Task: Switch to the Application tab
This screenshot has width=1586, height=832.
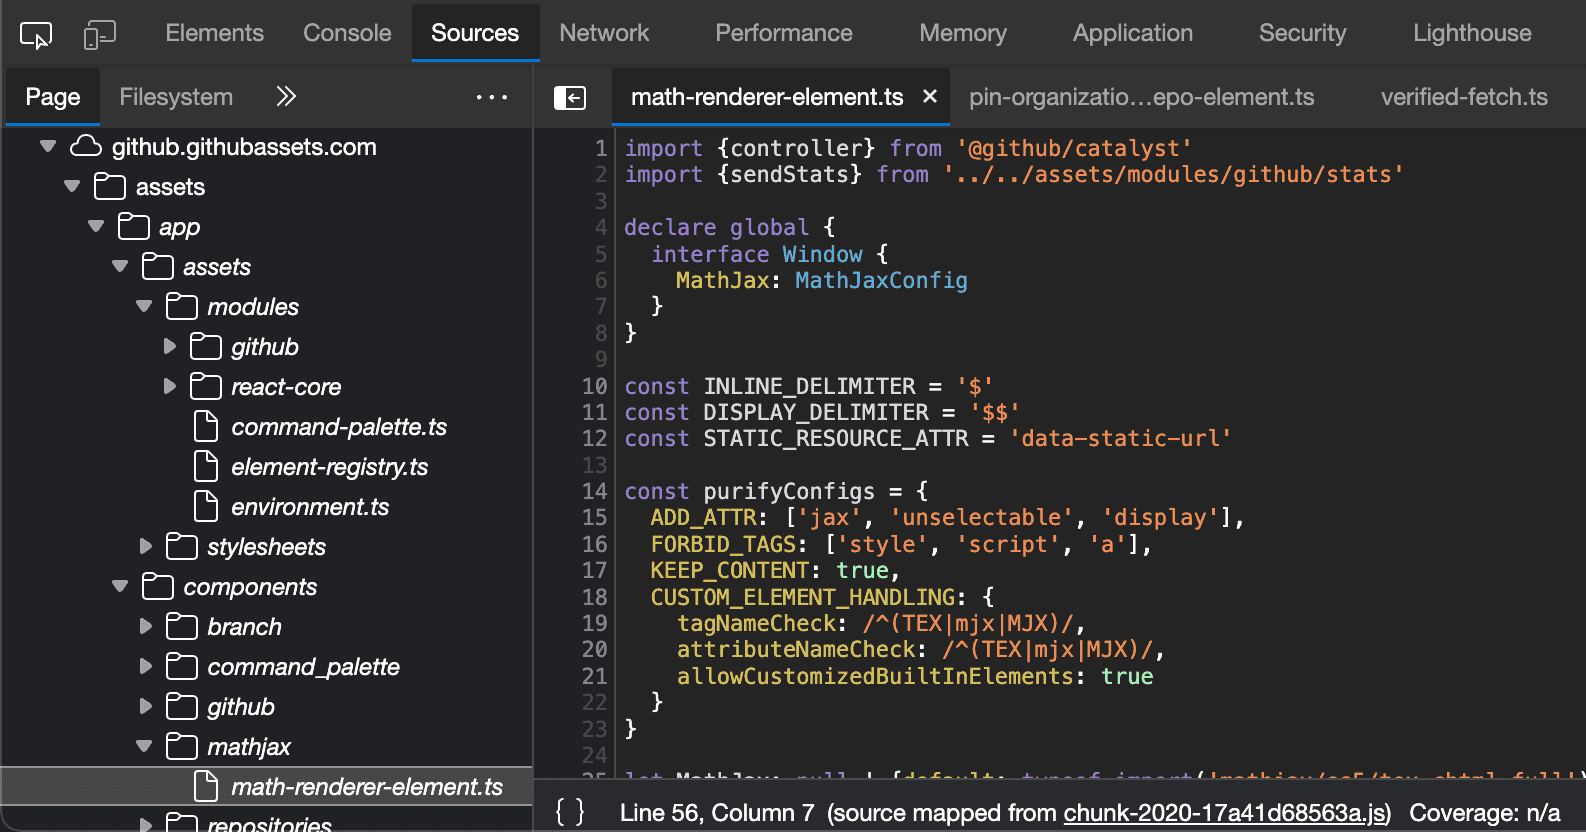Action: [1133, 33]
